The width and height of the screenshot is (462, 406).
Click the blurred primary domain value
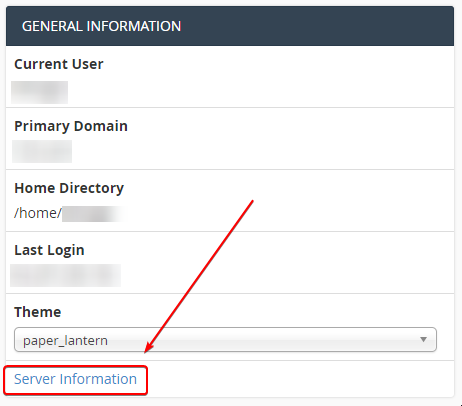click(42, 151)
